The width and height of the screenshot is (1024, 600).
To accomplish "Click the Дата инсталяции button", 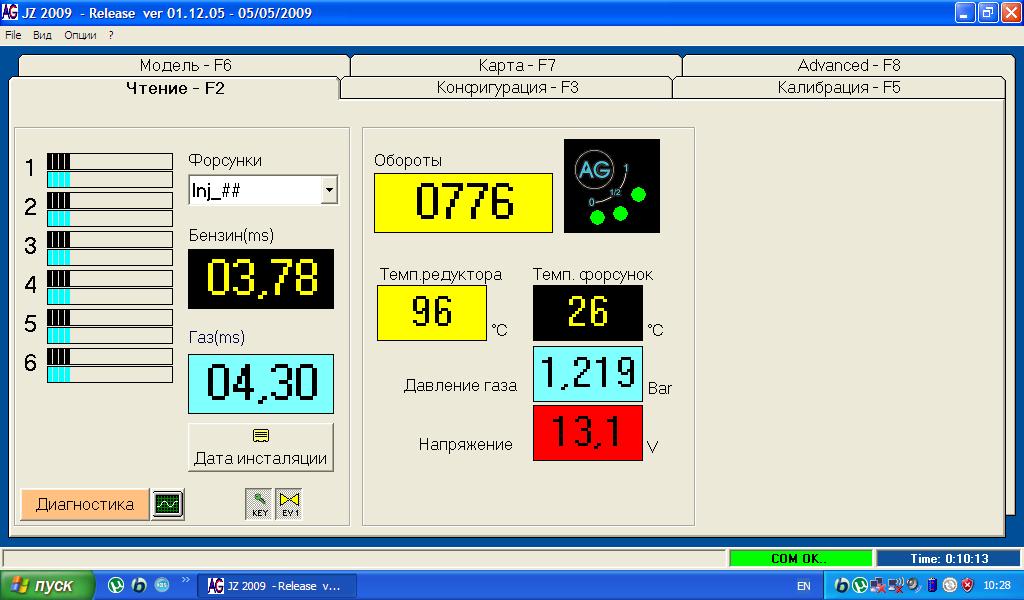I will [260, 447].
